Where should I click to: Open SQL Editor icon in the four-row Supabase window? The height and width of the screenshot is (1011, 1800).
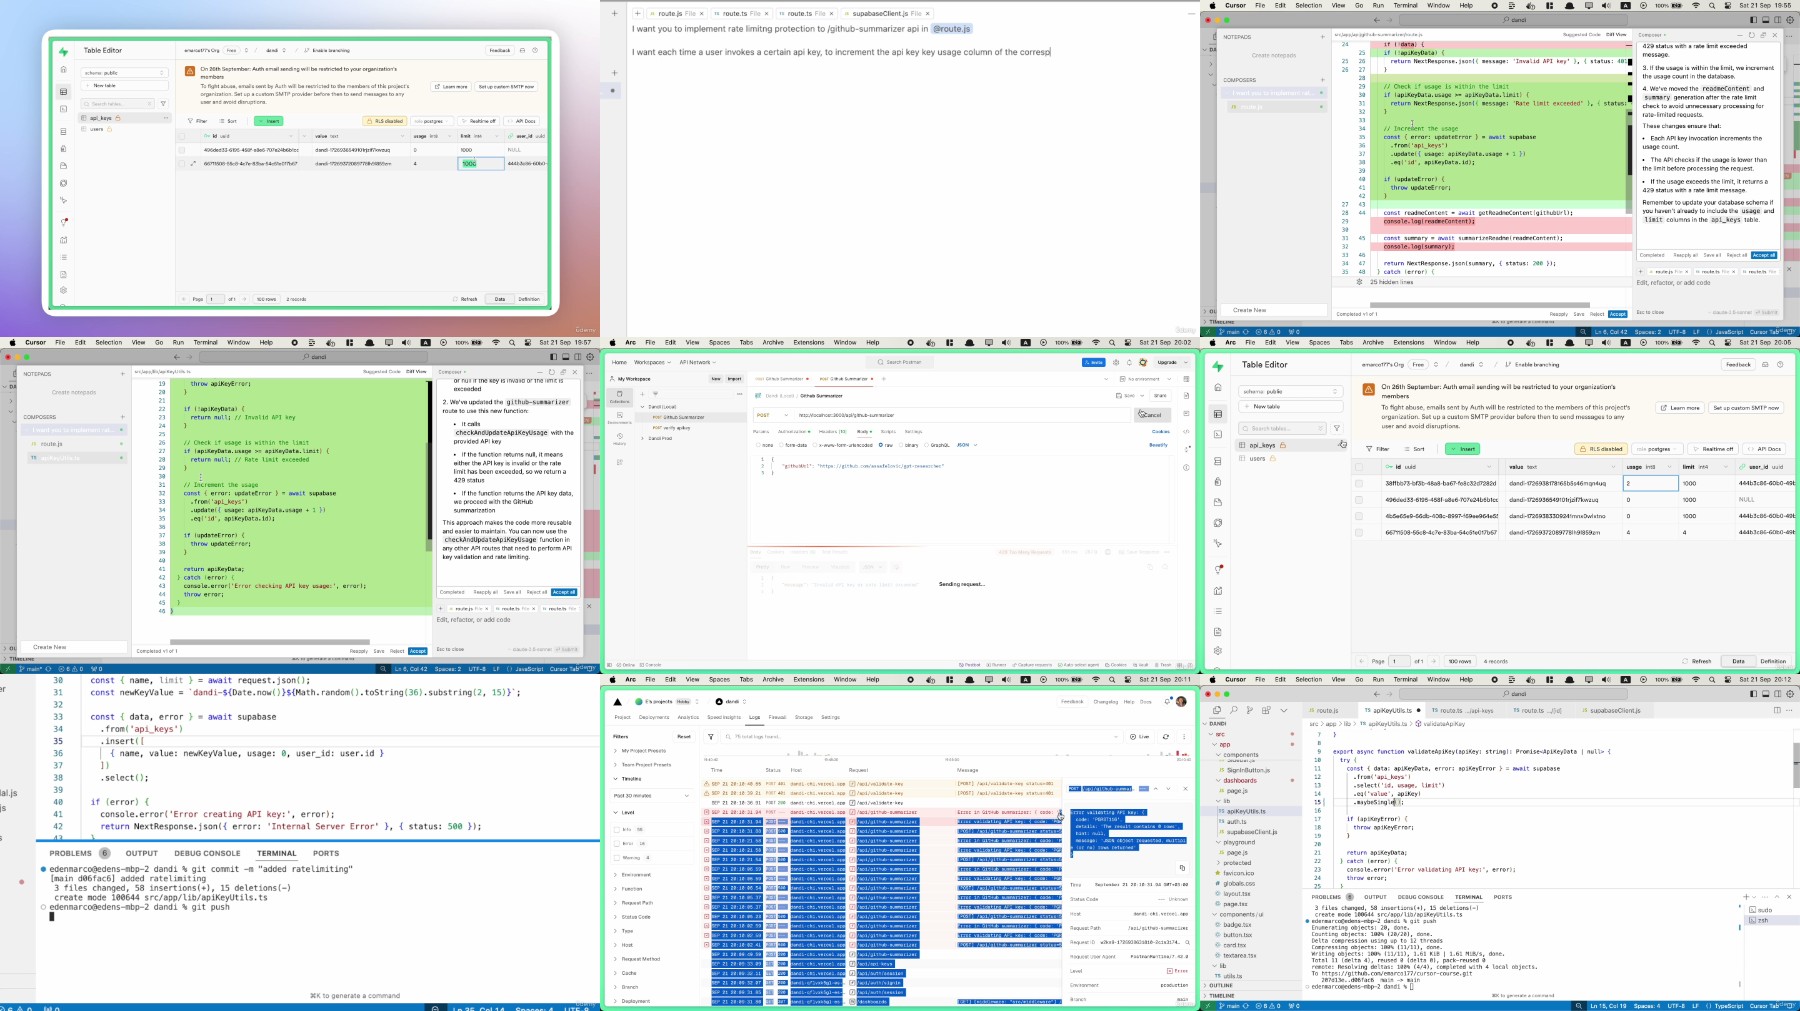1218,434
